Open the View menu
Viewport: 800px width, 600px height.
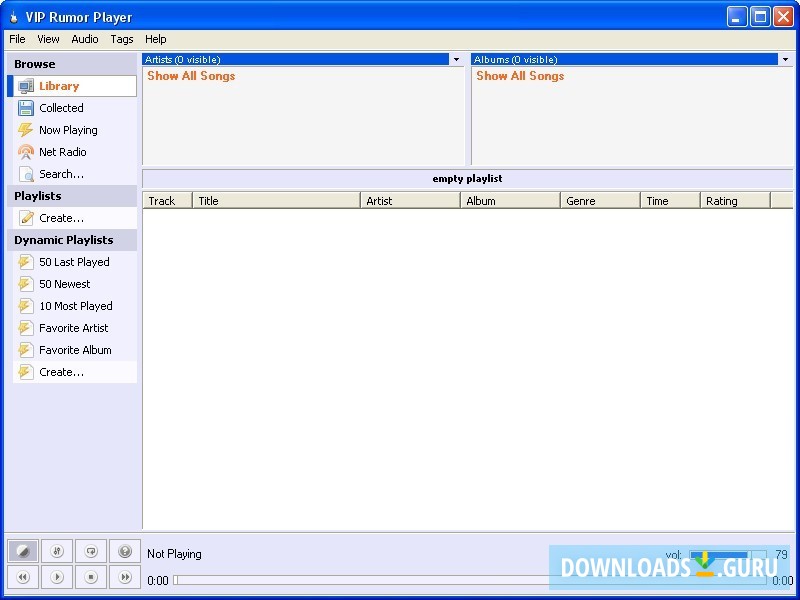[x=48, y=39]
